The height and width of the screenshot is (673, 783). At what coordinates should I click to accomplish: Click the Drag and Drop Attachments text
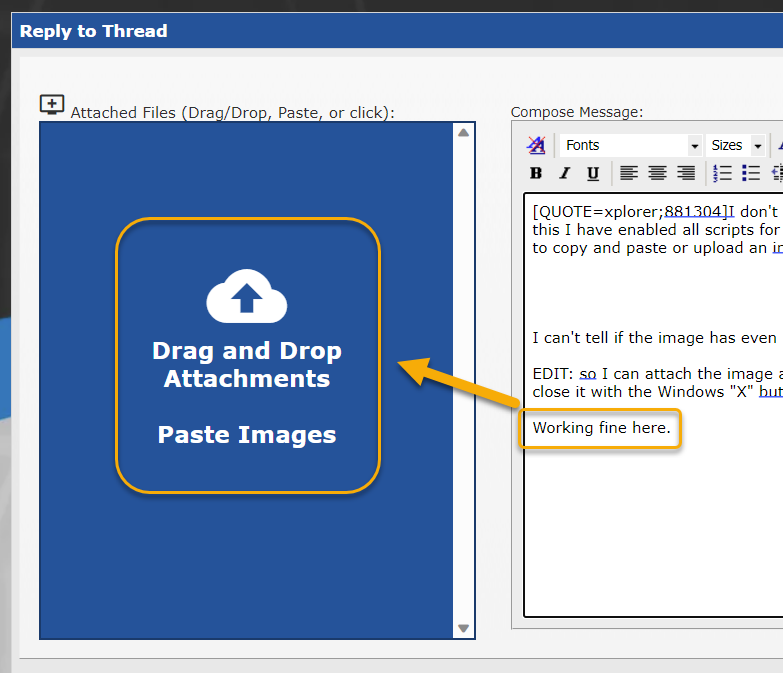click(x=247, y=364)
